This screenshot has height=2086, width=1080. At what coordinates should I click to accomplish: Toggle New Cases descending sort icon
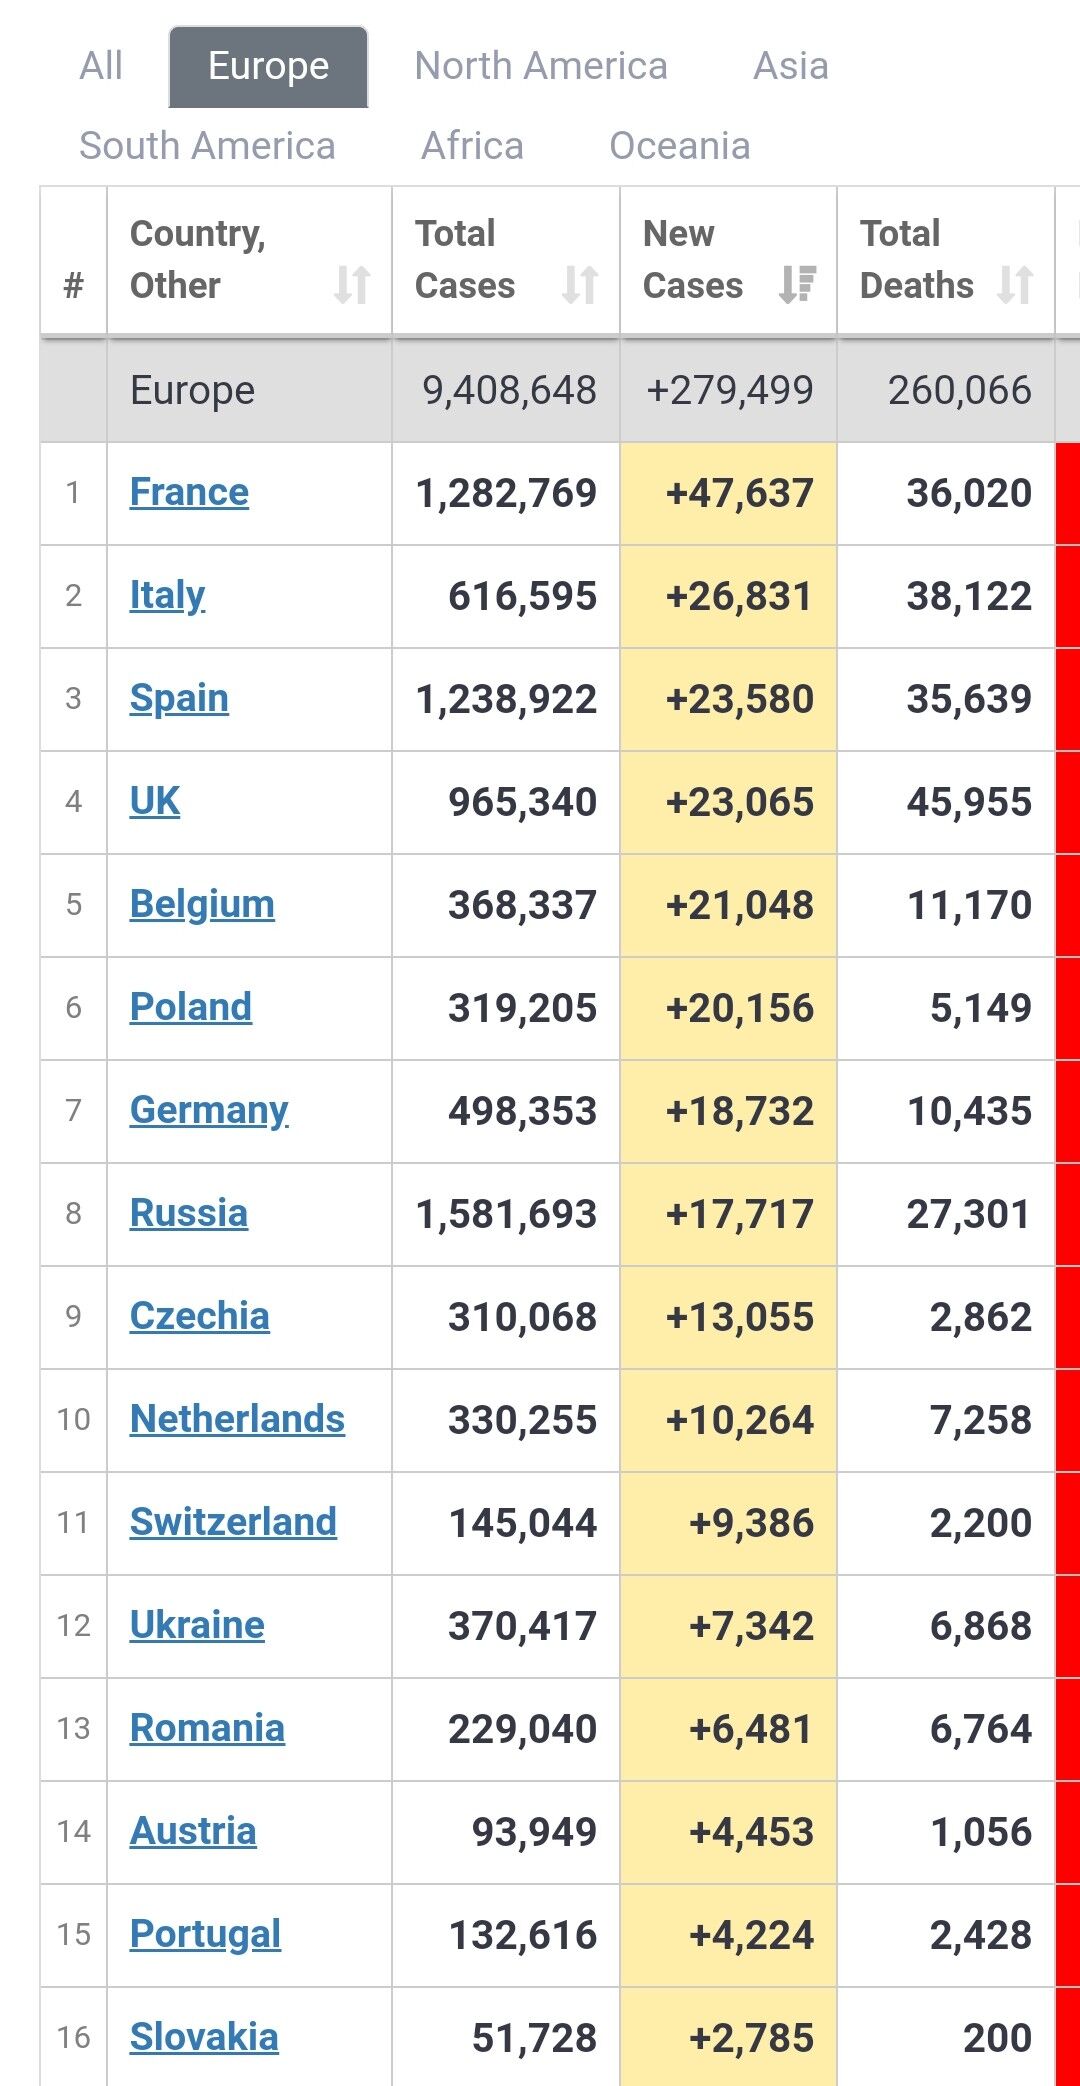click(x=798, y=285)
